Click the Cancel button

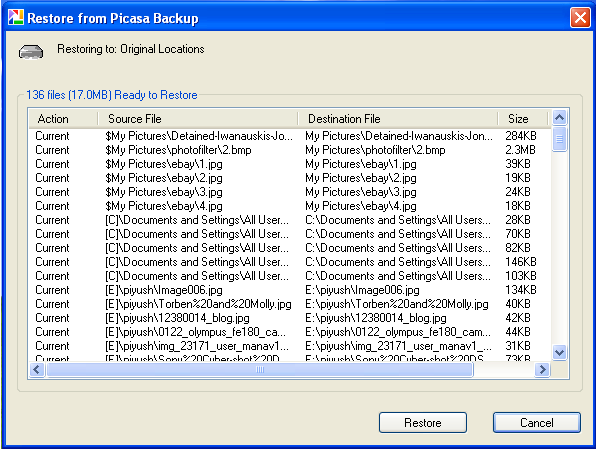(x=537, y=423)
